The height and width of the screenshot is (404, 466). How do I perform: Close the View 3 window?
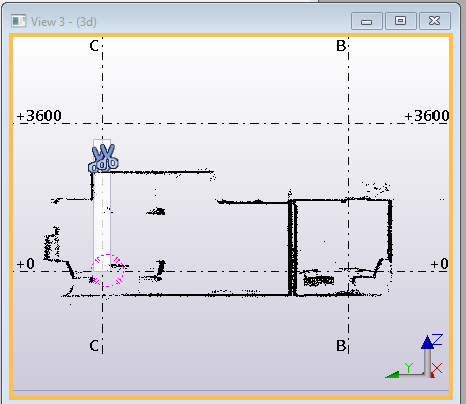pyautogui.click(x=435, y=22)
